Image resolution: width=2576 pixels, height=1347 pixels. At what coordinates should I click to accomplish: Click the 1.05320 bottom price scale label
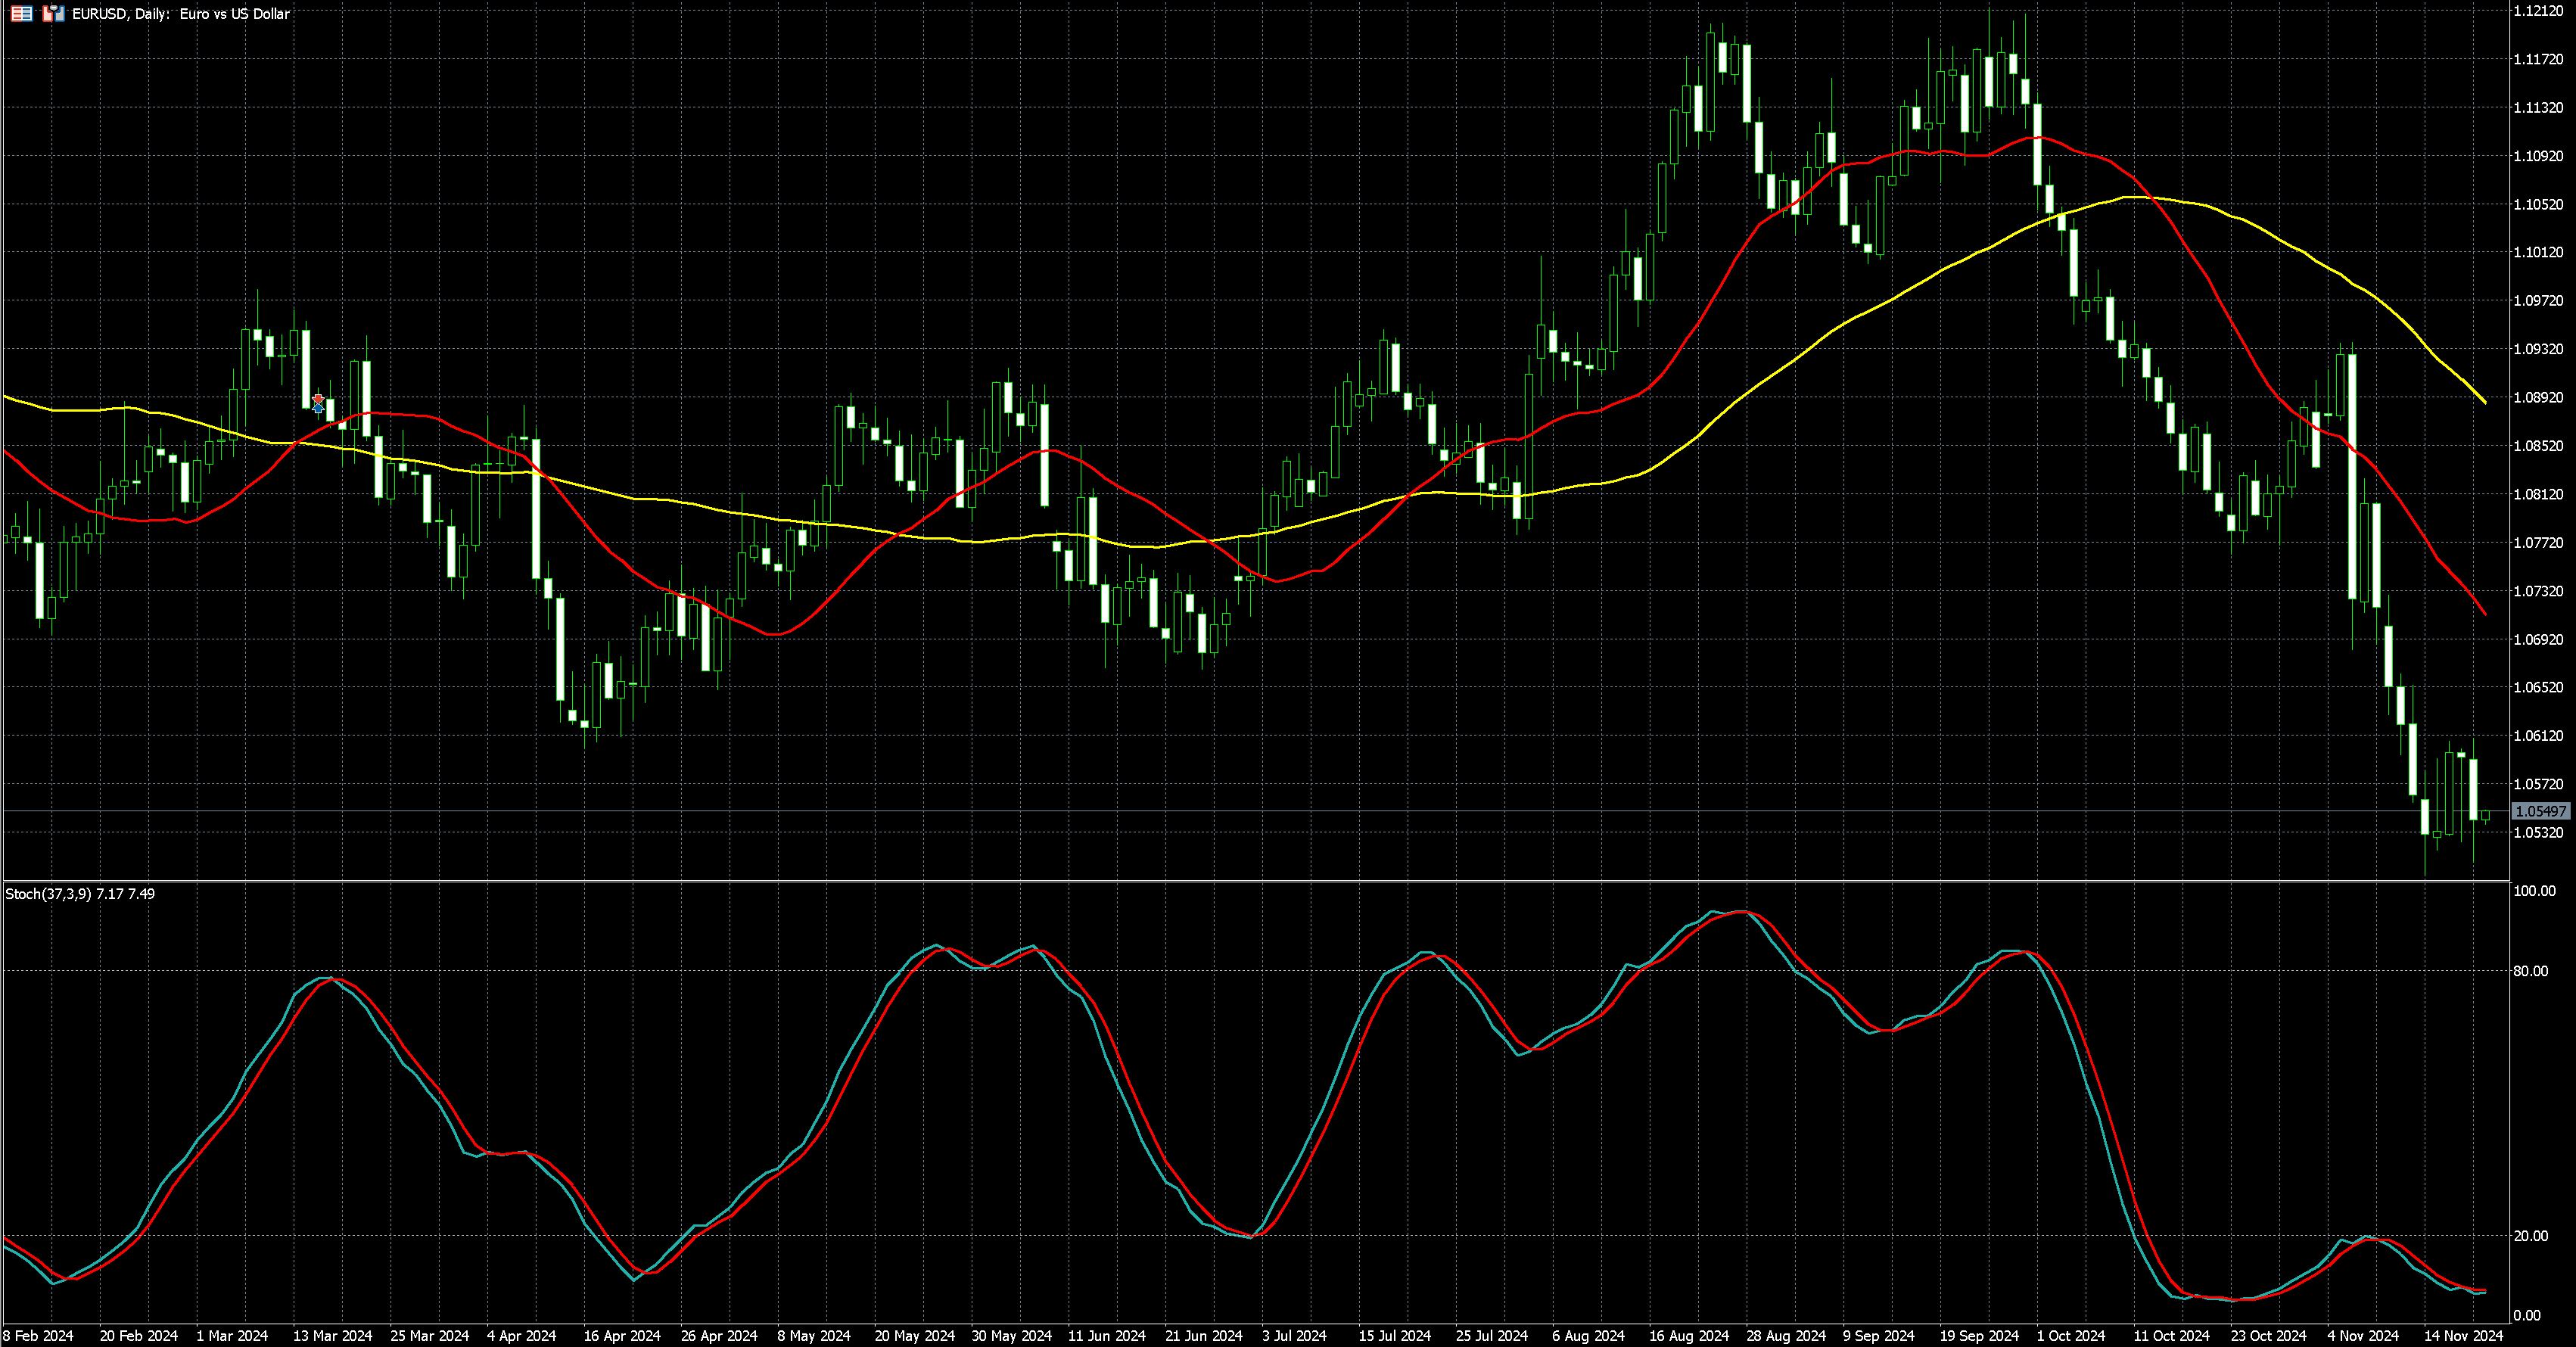[2538, 832]
